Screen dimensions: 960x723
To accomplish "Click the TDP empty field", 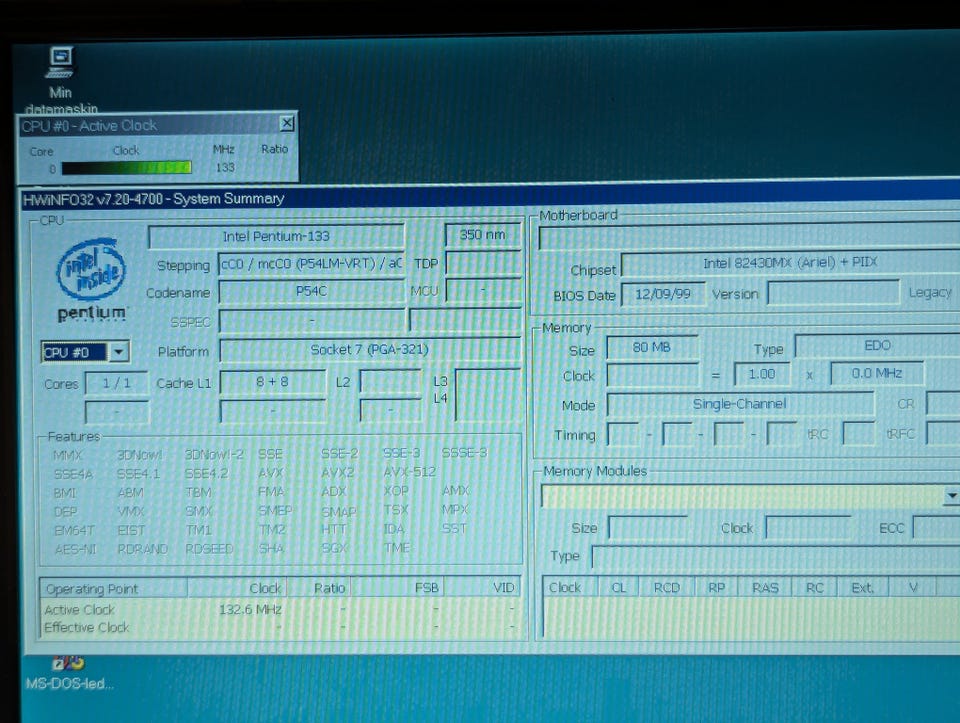I will click(x=483, y=263).
